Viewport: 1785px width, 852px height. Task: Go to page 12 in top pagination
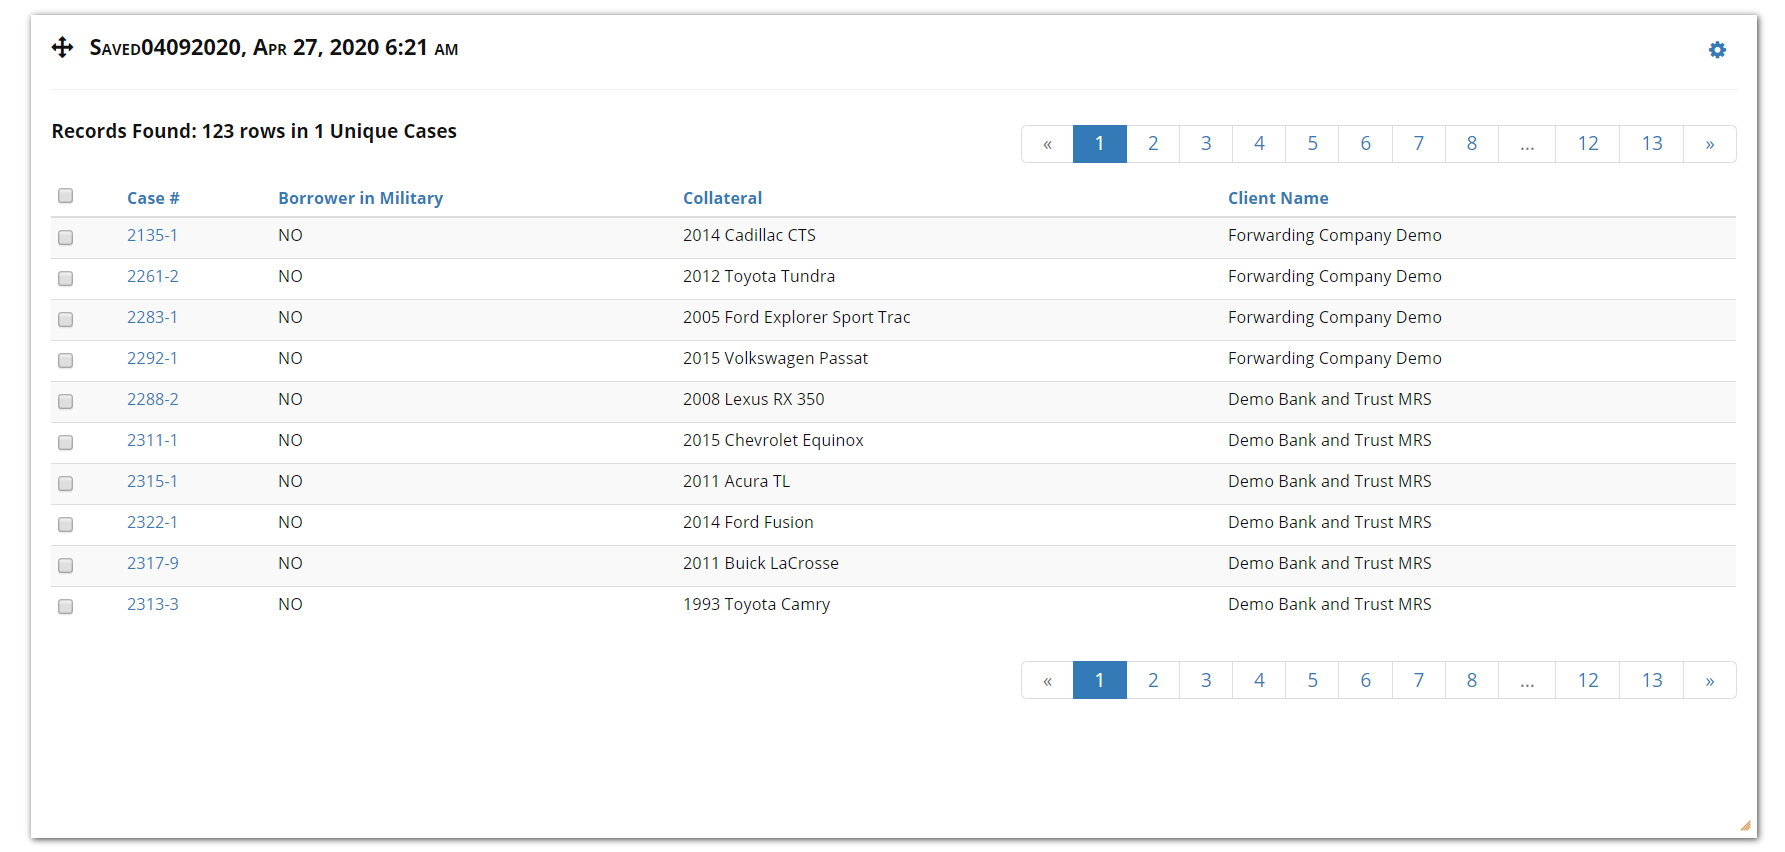point(1587,143)
